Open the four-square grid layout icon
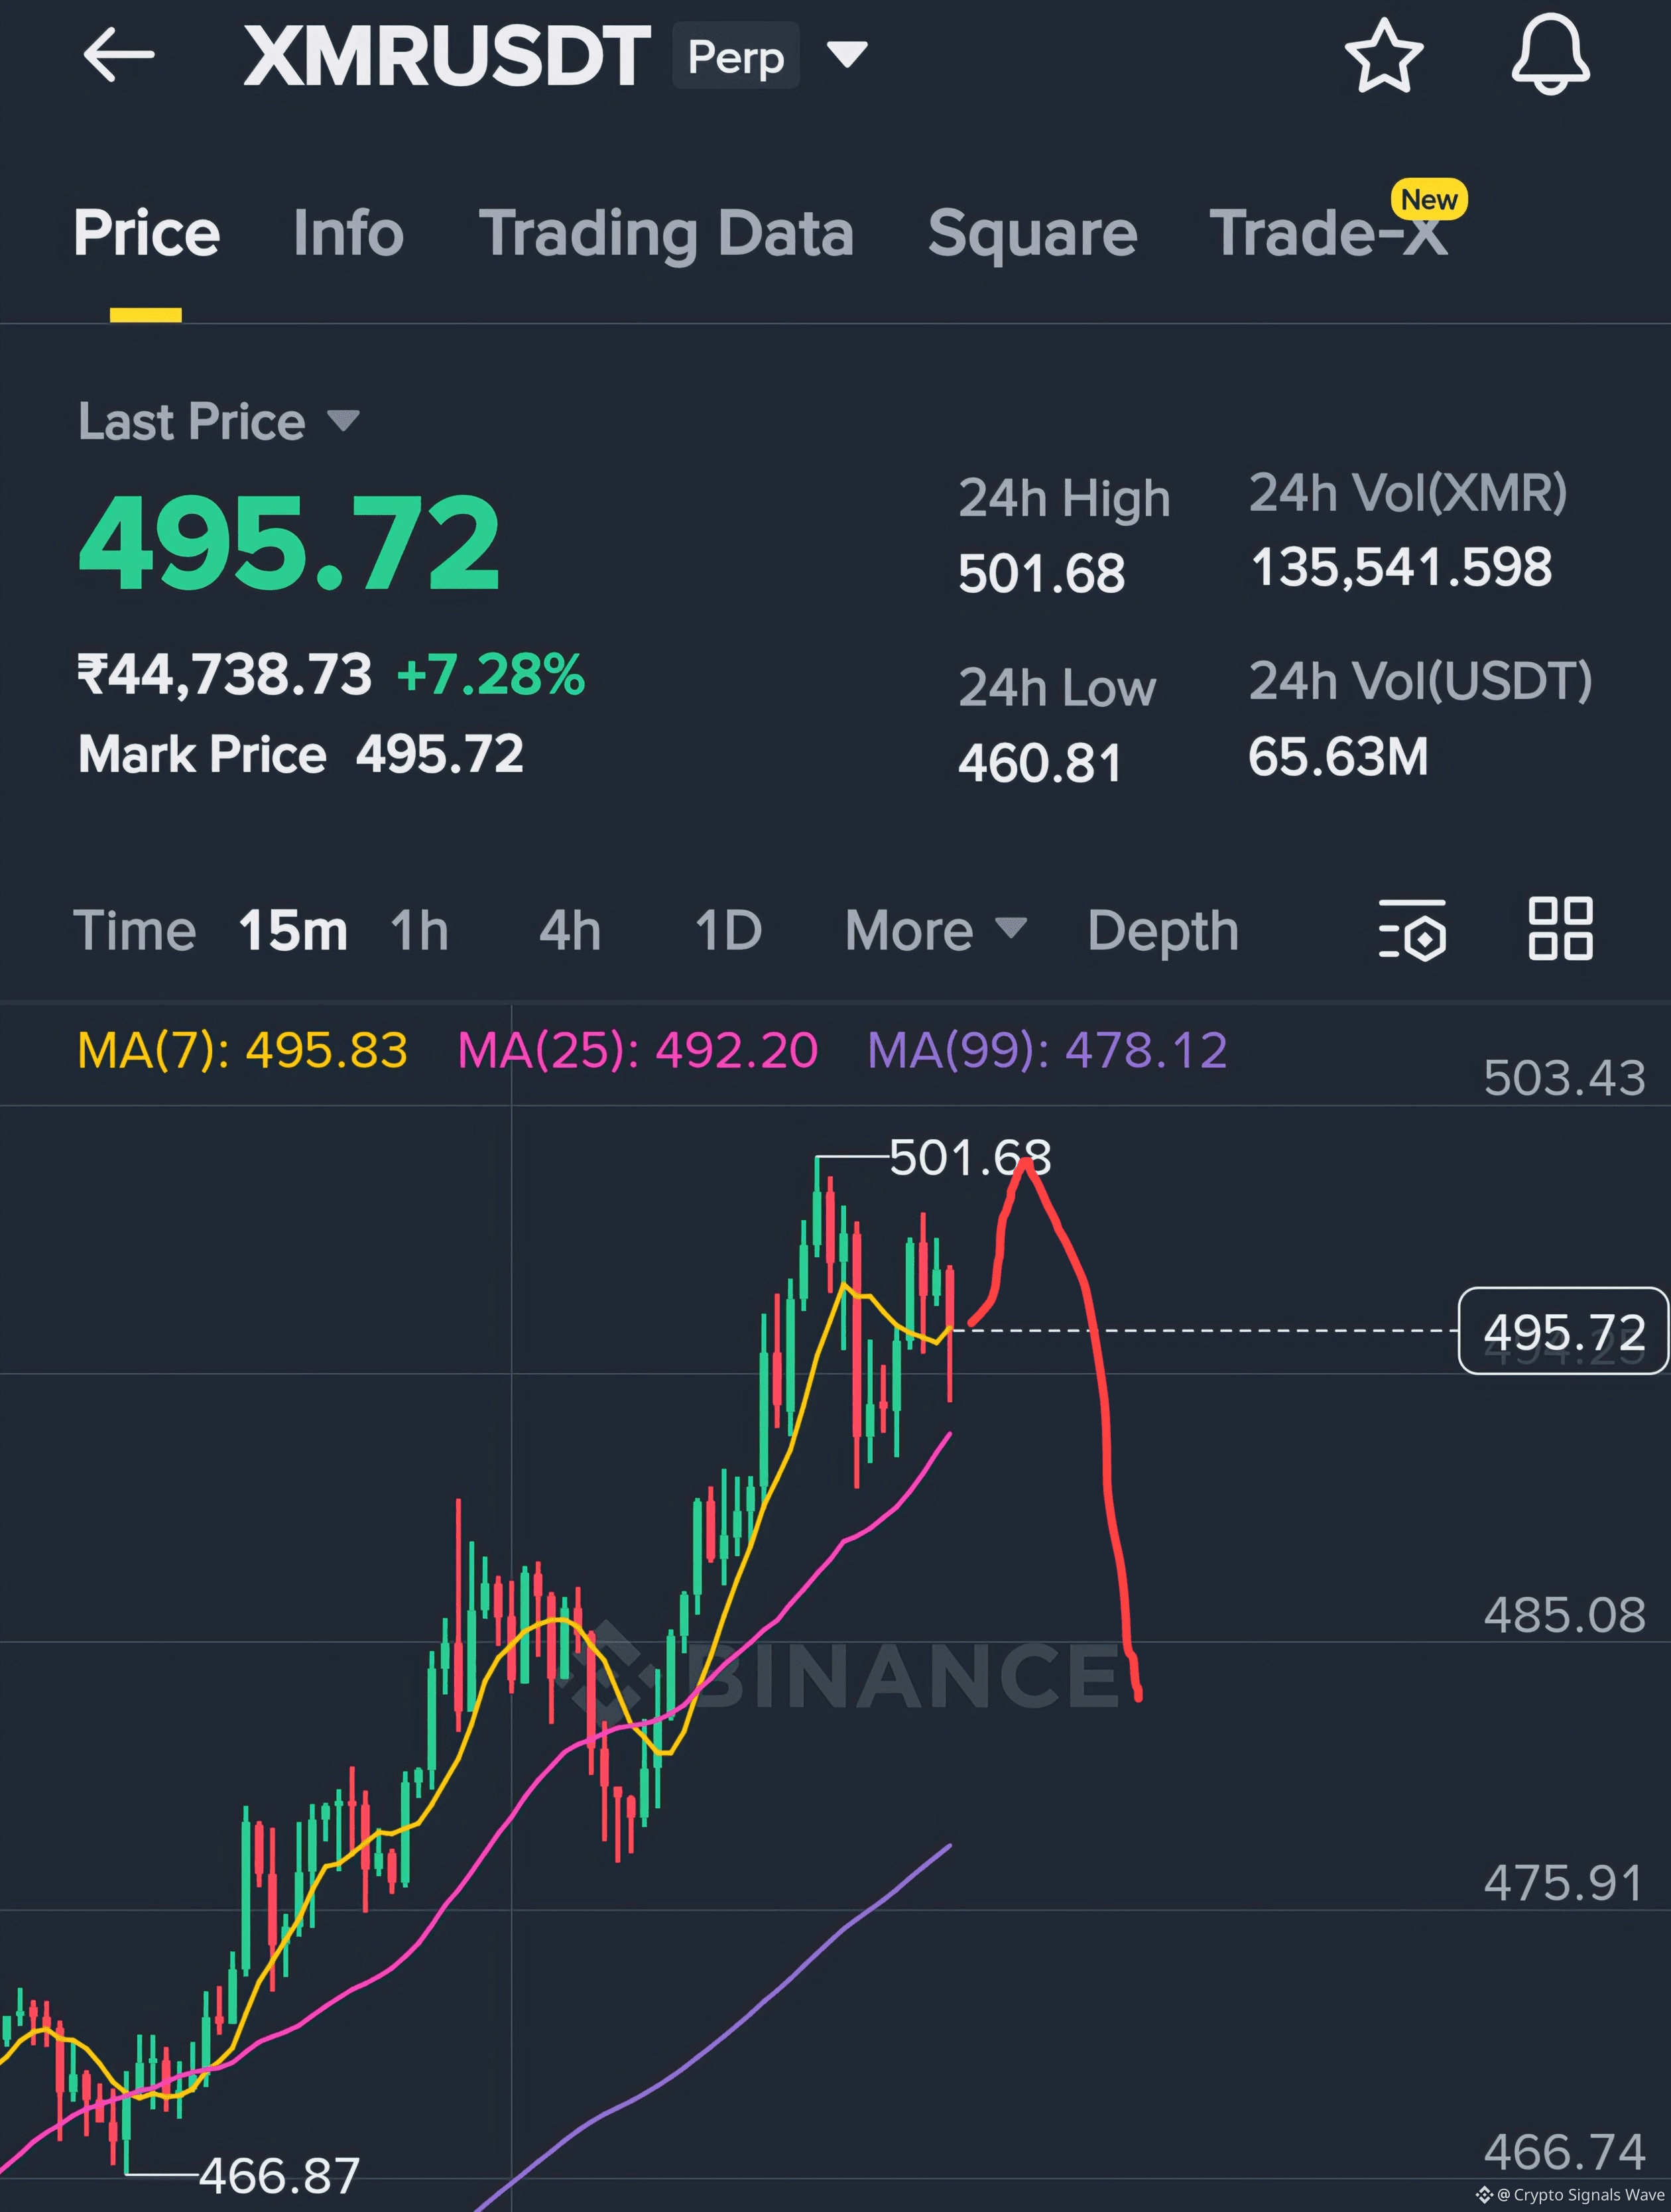The height and width of the screenshot is (2212, 1671). click(x=1560, y=929)
